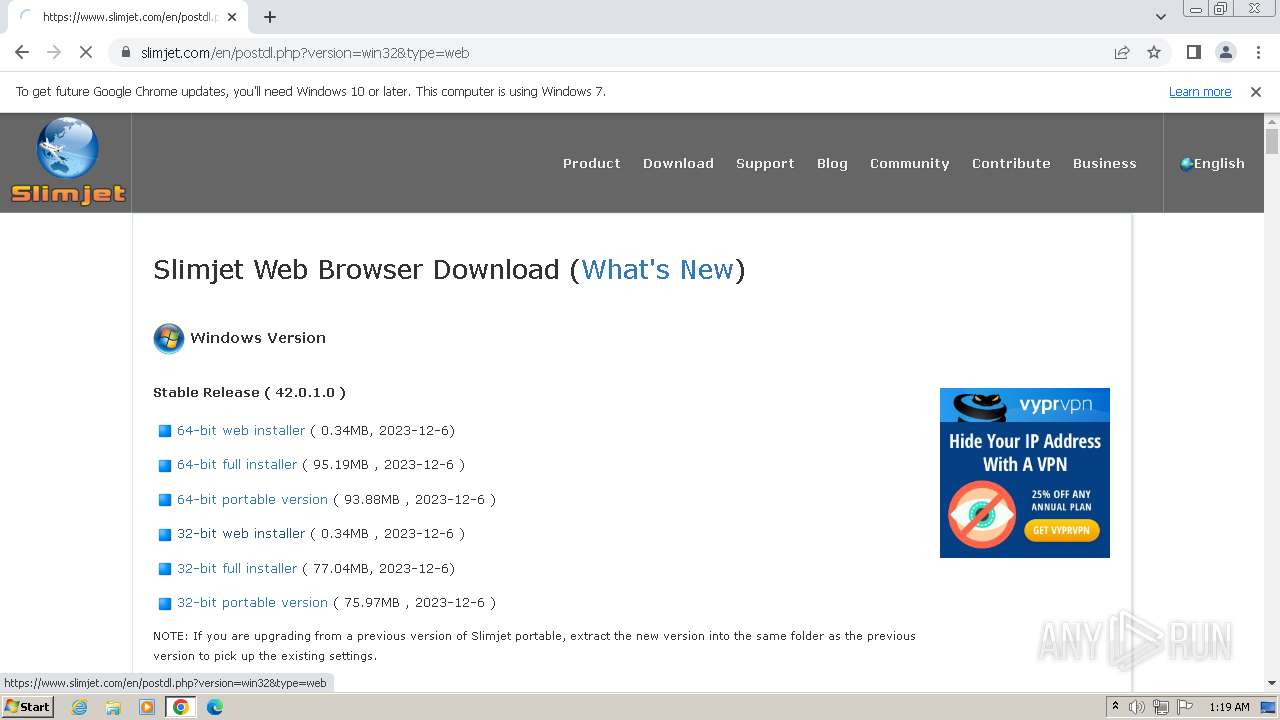
Task: Open Internet Explorer from taskbar
Action: pyautogui.click(x=79, y=707)
